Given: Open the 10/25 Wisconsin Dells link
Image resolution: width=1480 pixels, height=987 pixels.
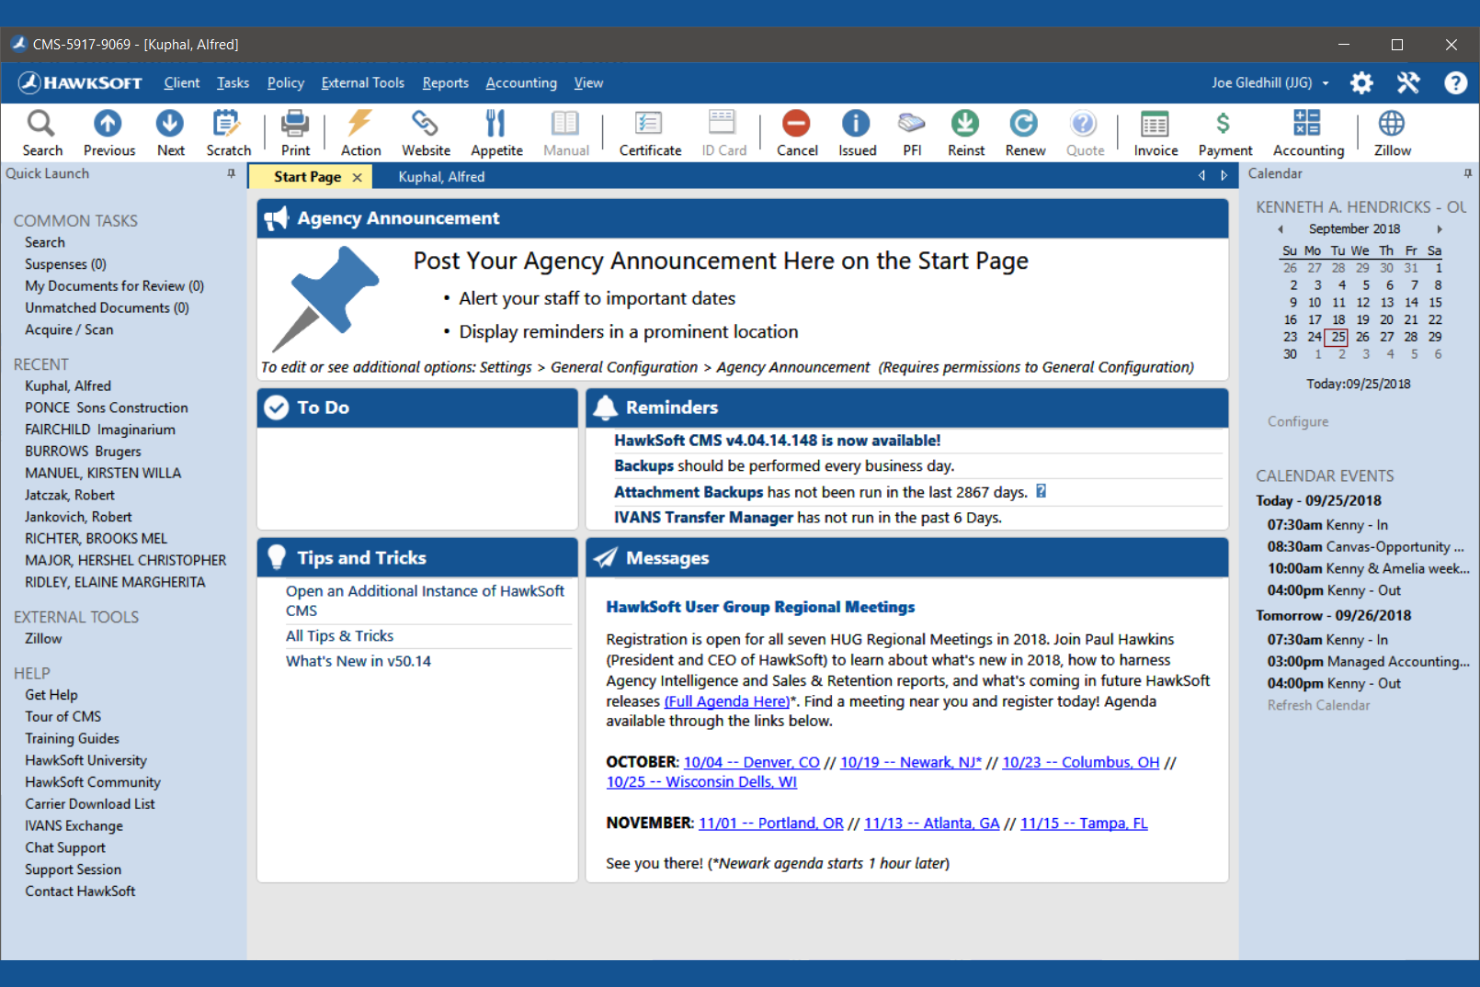Looking at the screenshot, I should click(x=701, y=782).
